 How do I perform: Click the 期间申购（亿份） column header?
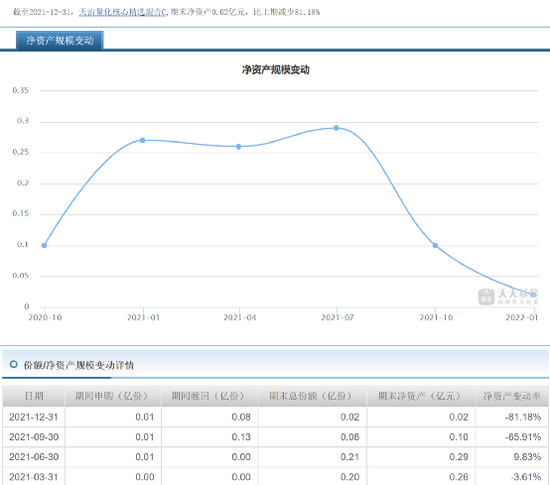(x=113, y=396)
